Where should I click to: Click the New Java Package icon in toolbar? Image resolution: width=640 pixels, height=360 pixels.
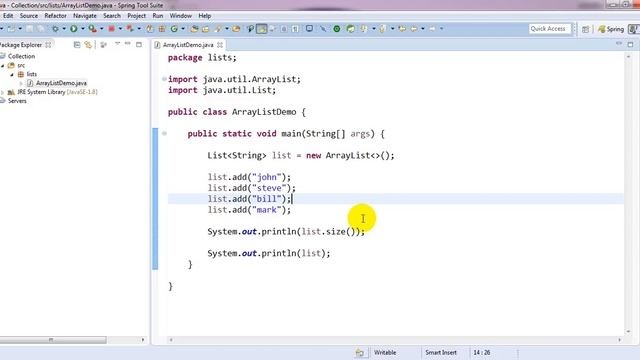[x=162, y=29]
